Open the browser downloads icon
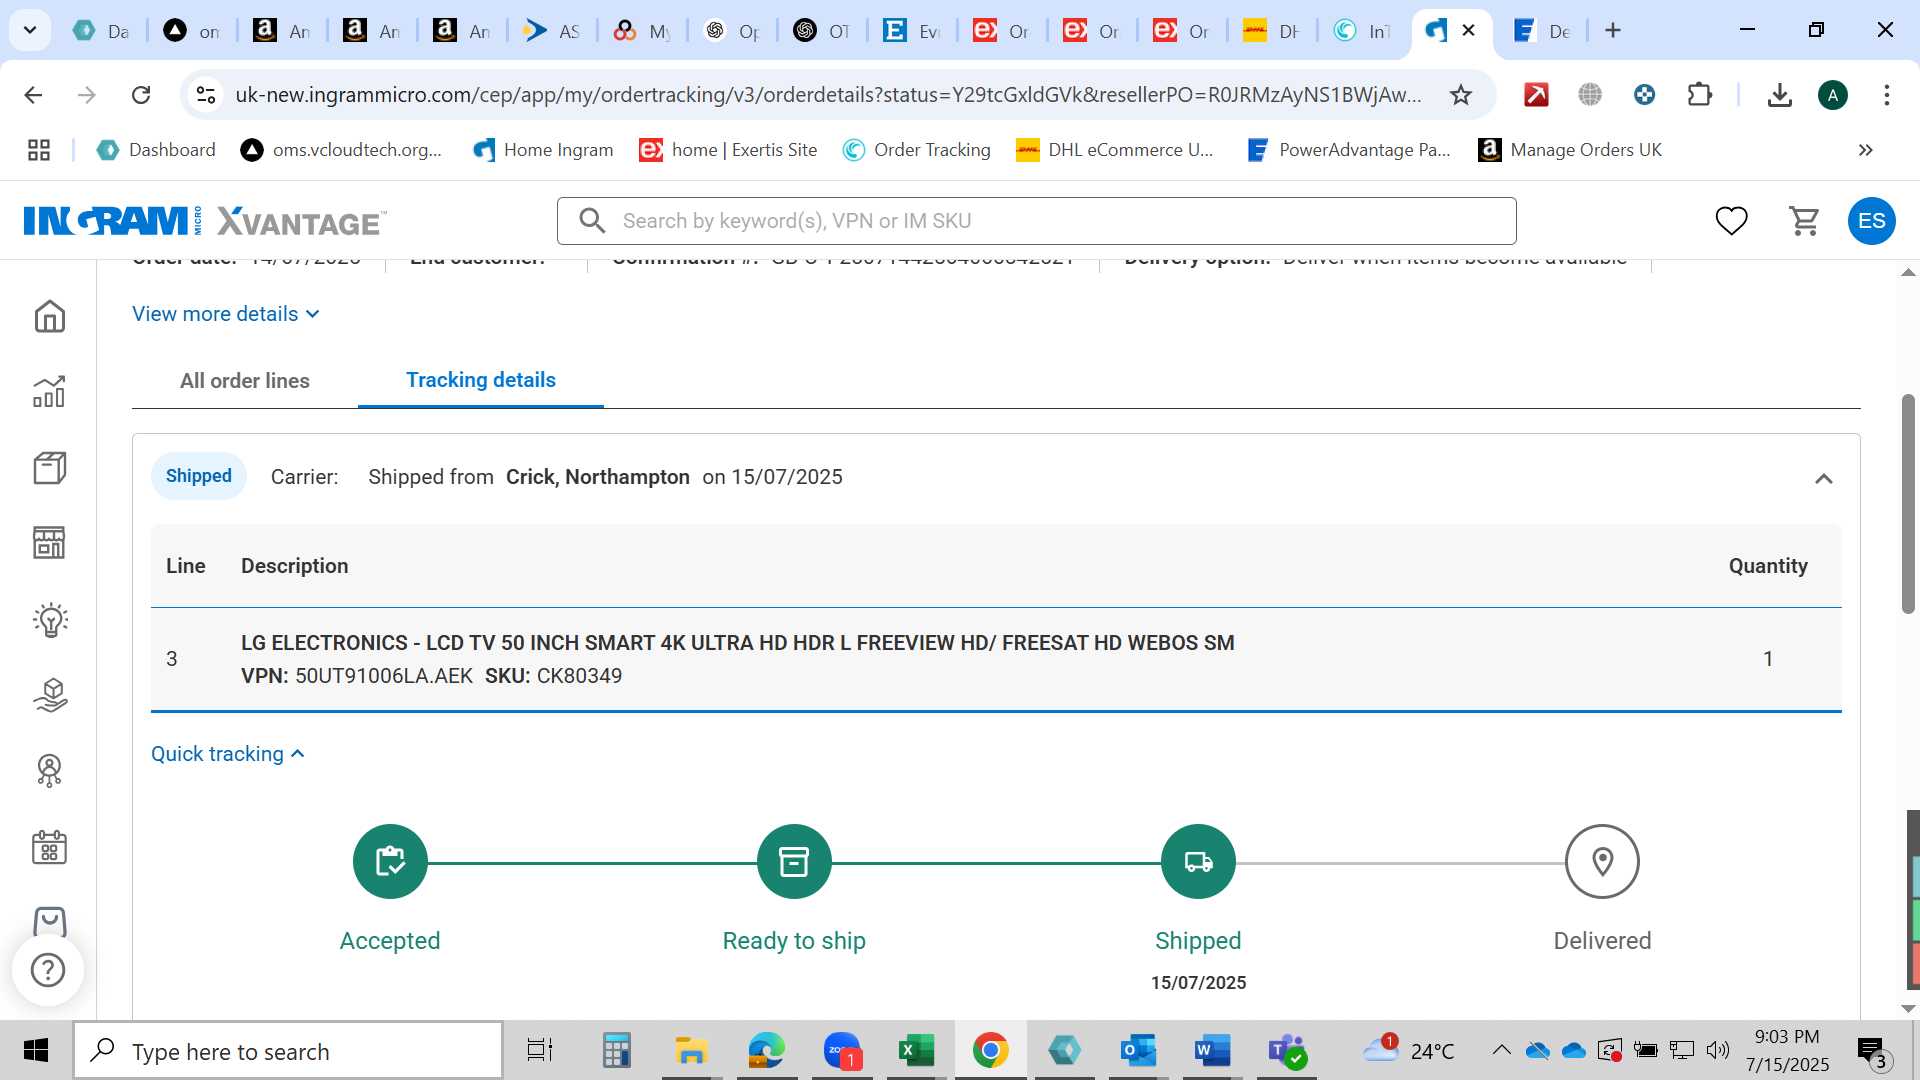The image size is (1920, 1080). pyautogui.click(x=1779, y=95)
